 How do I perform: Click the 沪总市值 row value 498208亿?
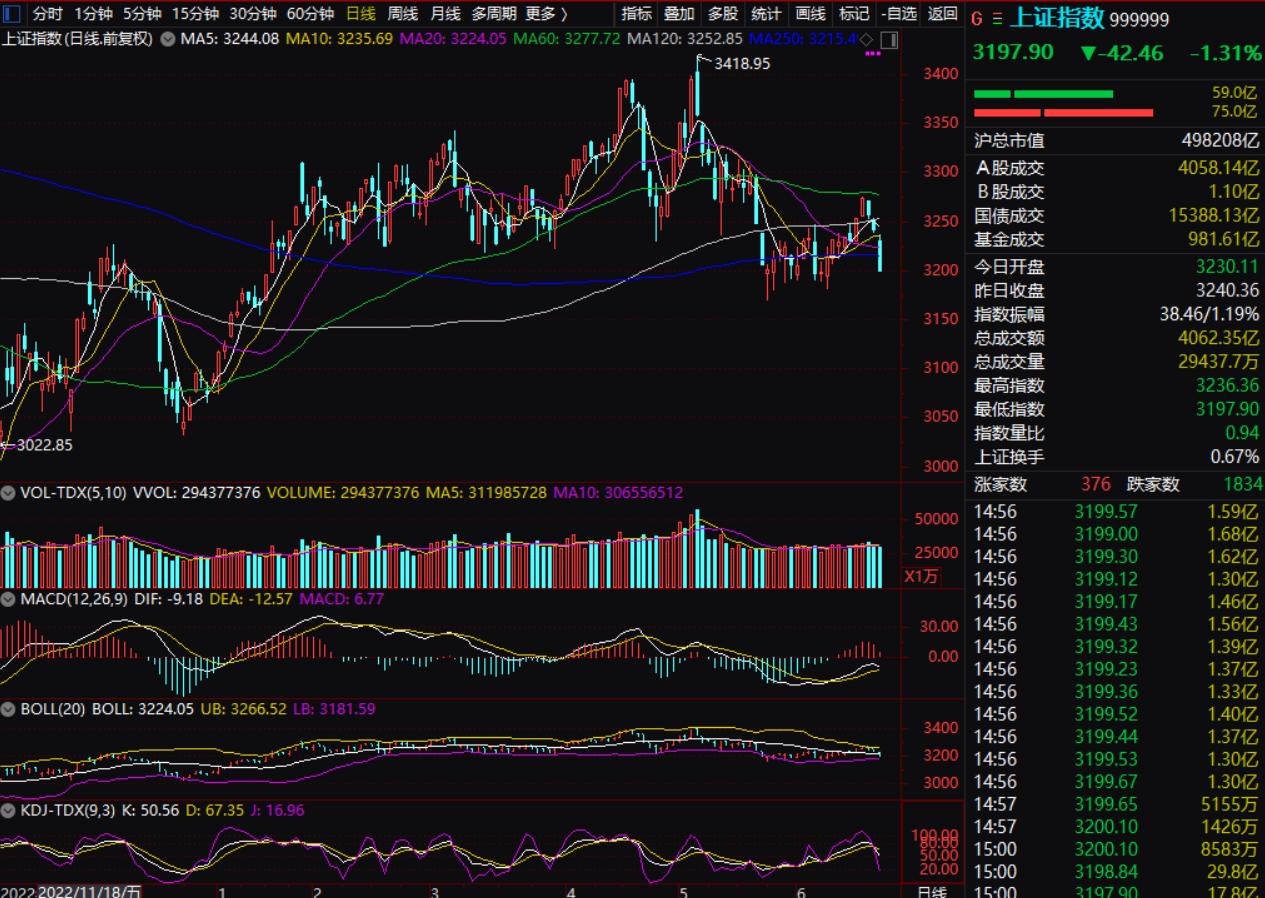(x=1220, y=141)
